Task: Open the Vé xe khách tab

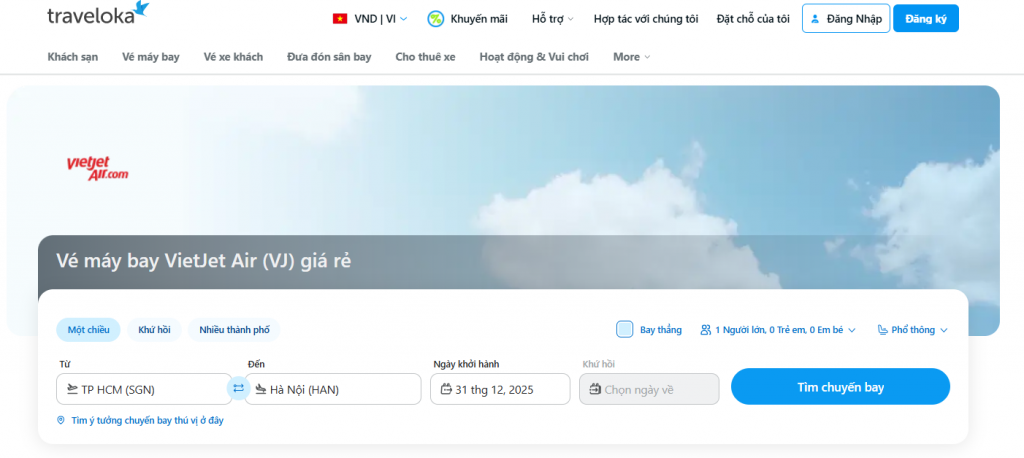Action: pos(233,57)
